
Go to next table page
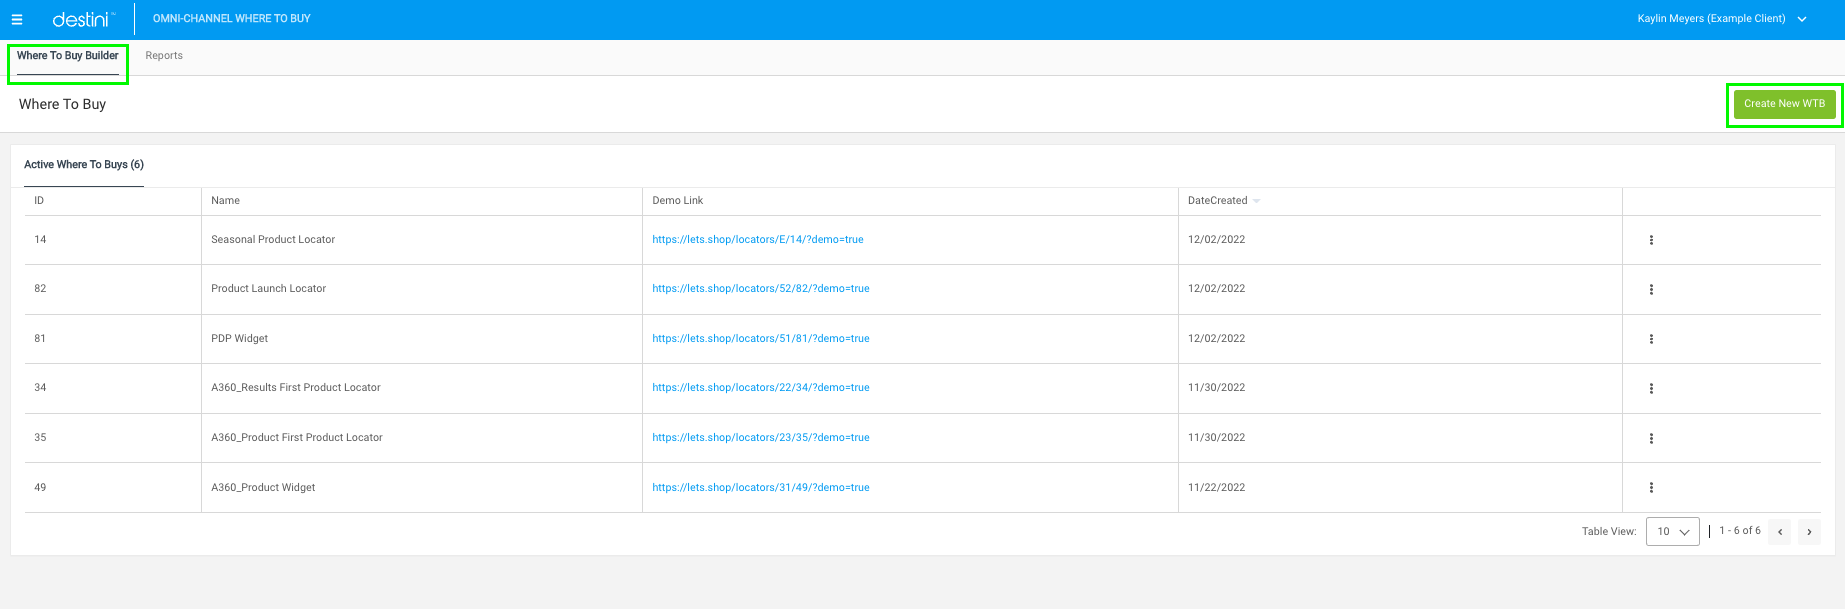pyautogui.click(x=1809, y=532)
